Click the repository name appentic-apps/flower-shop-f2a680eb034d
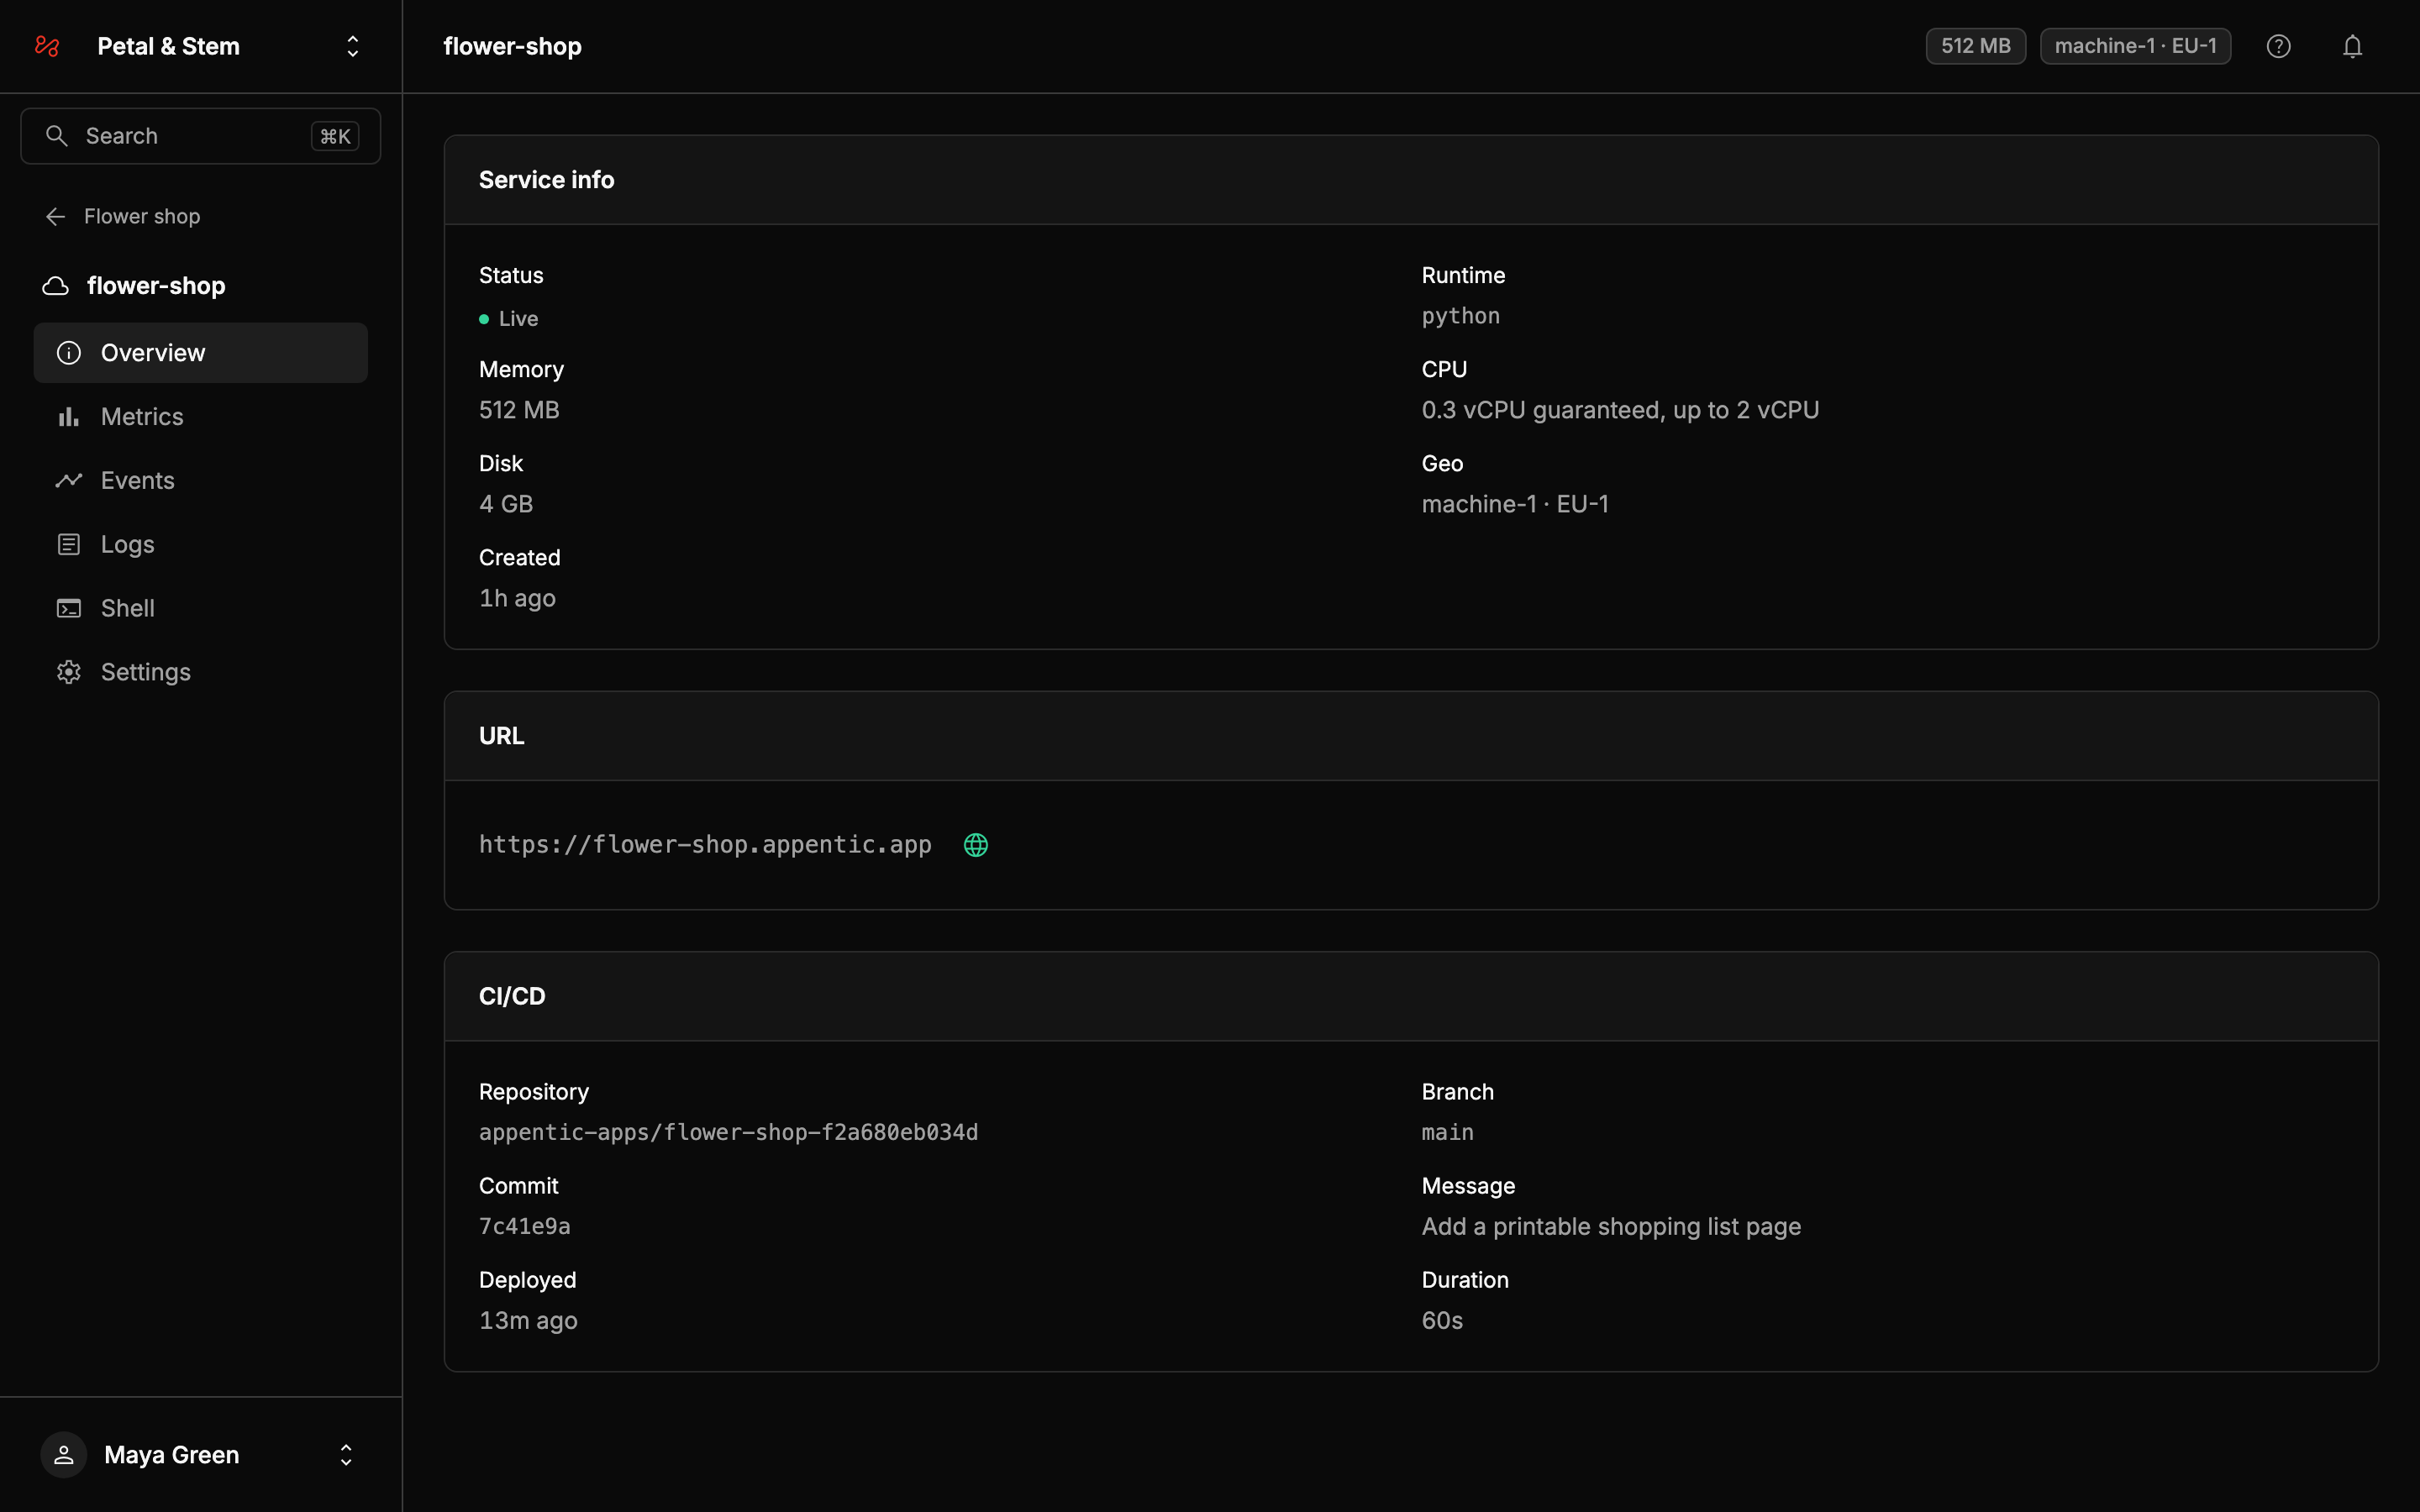2420x1512 pixels. point(728,1132)
